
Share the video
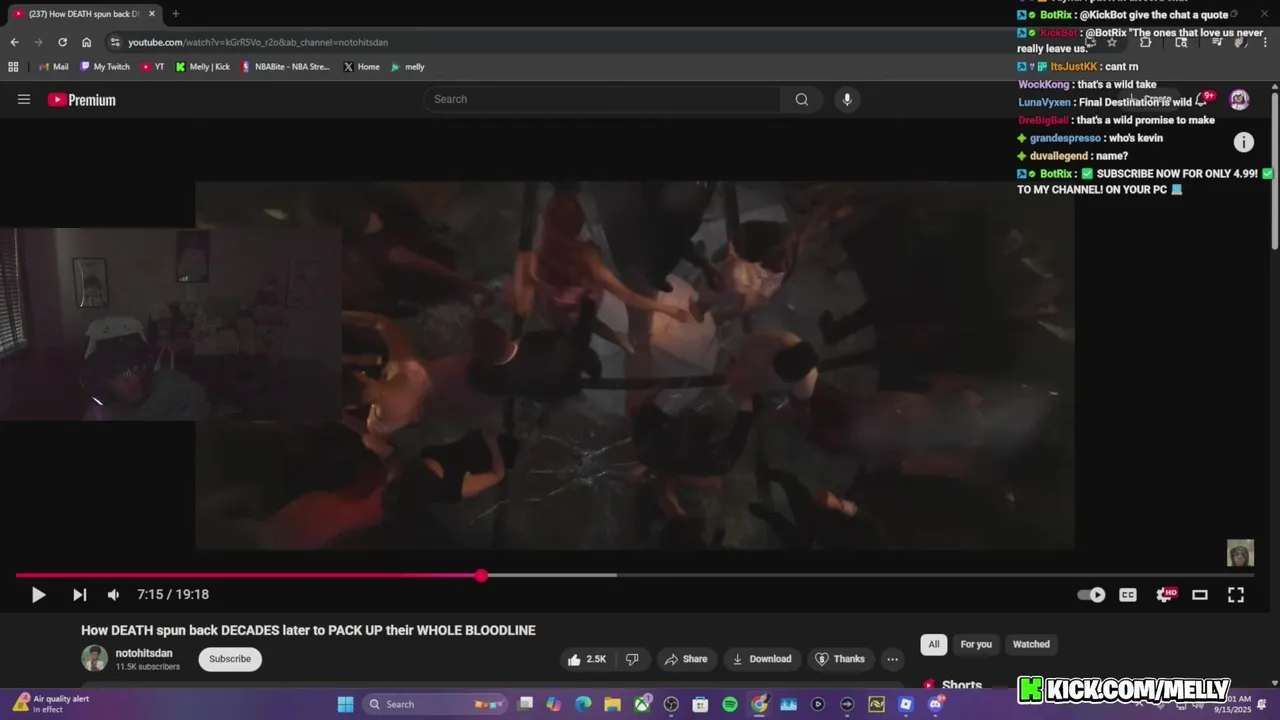(x=686, y=659)
